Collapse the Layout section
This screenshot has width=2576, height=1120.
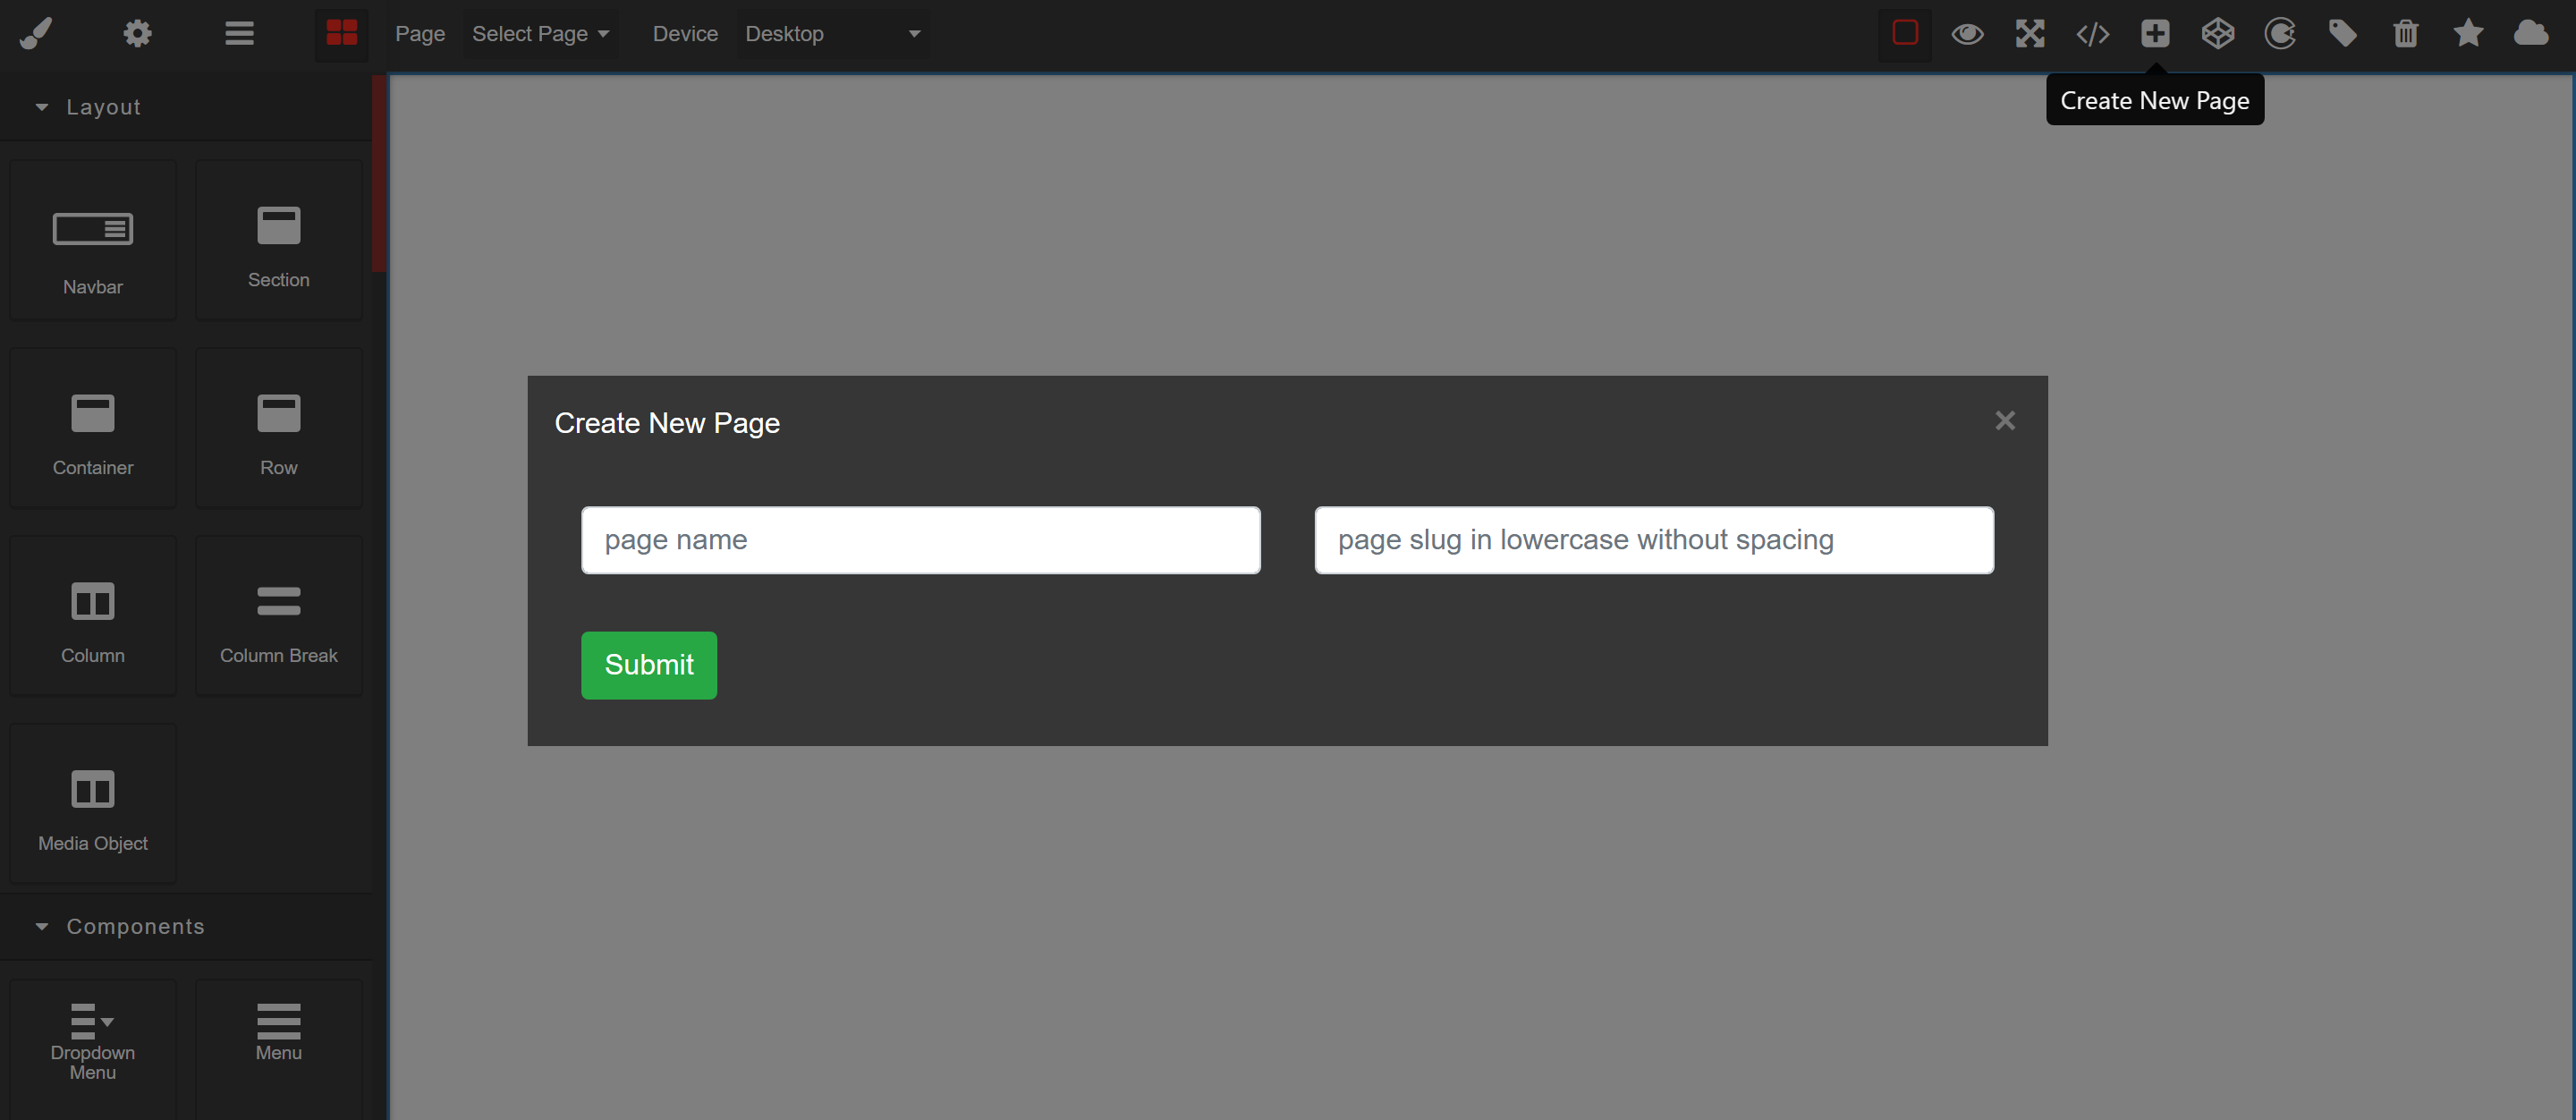tap(88, 107)
